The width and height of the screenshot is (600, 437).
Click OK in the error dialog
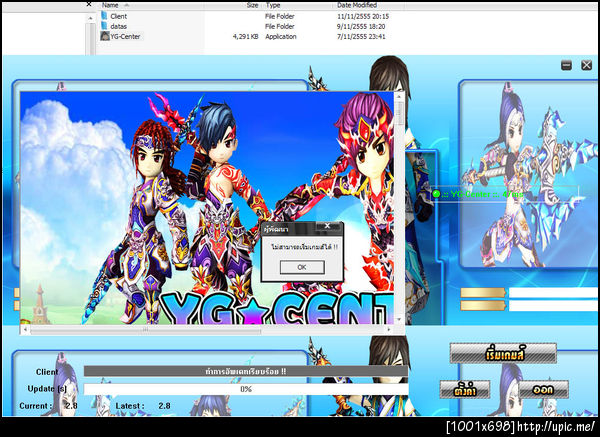302,267
